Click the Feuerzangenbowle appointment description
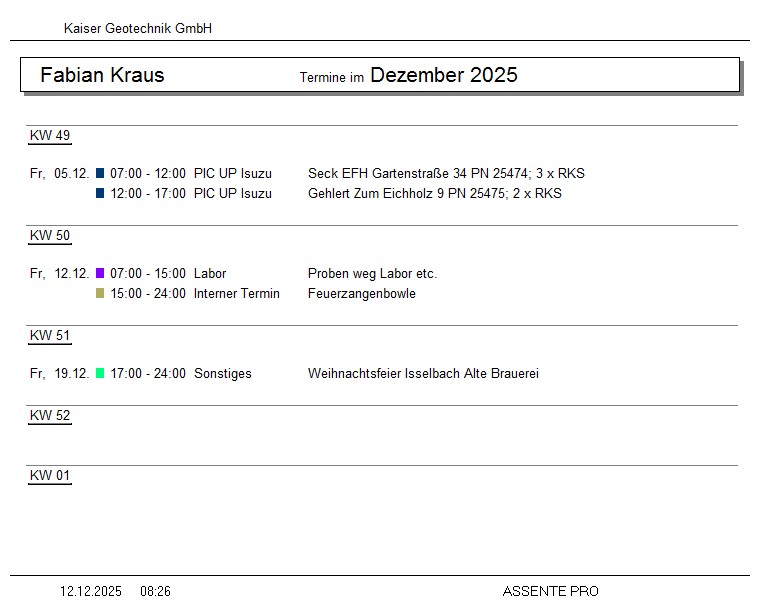This screenshot has height=615, width=780. click(361, 293)
